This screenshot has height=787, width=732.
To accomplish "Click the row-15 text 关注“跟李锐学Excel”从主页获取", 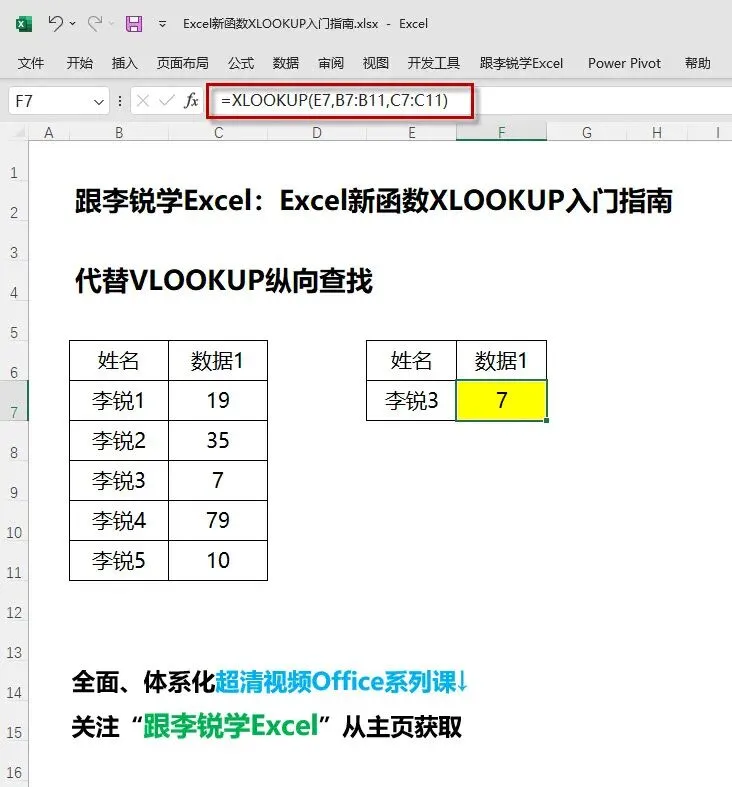I will (x=267, y=726).
